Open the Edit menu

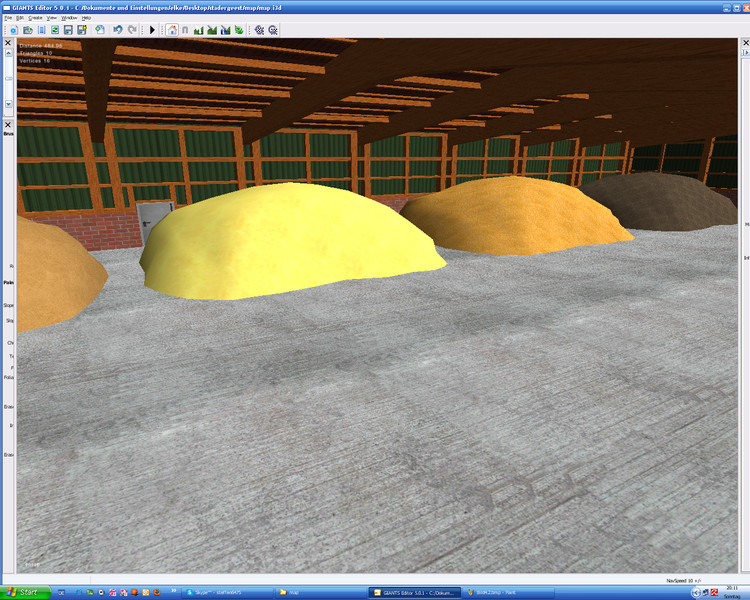click(20, 18)
